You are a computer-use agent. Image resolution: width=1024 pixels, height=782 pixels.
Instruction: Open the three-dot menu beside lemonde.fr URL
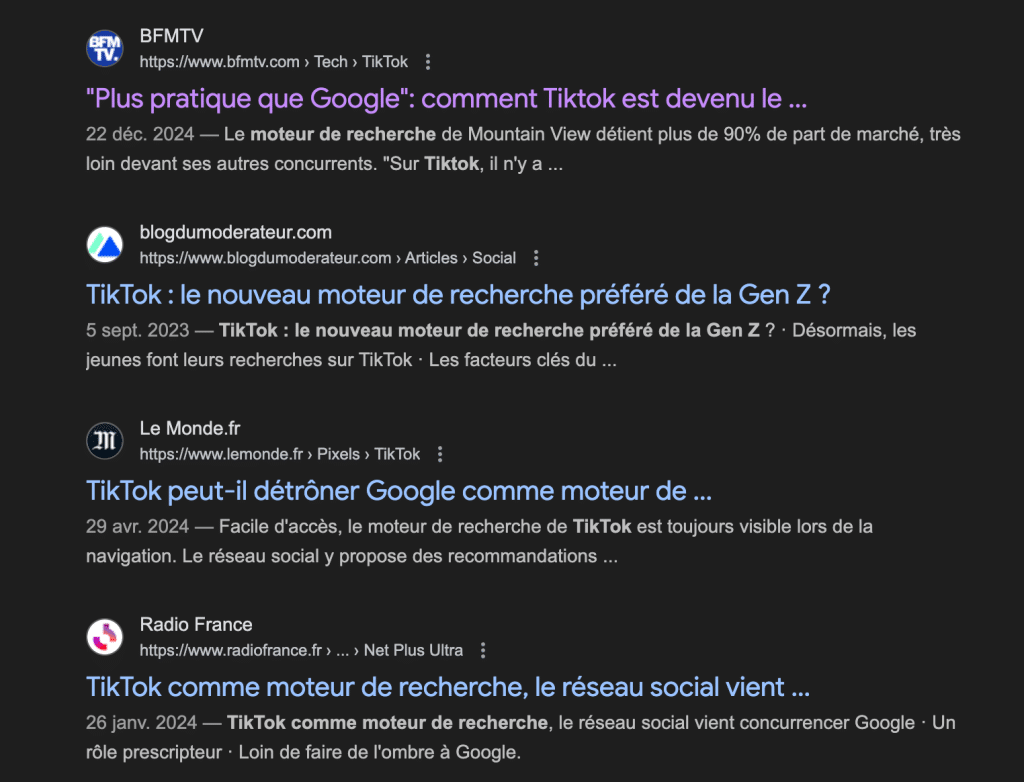[440, 454]
